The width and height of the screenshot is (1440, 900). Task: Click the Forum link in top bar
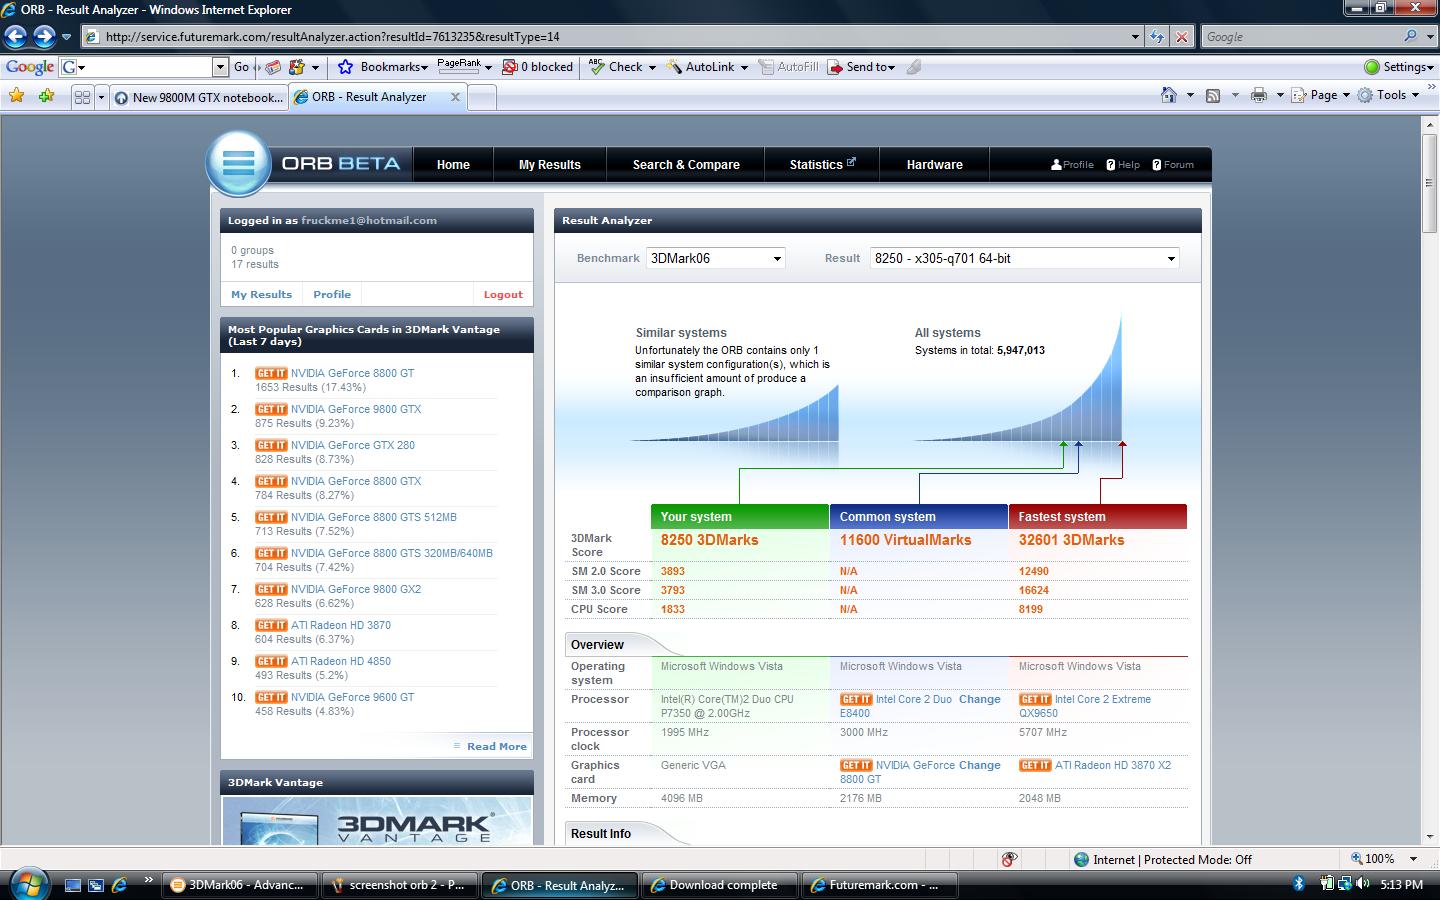click(x=1173, y=165)
